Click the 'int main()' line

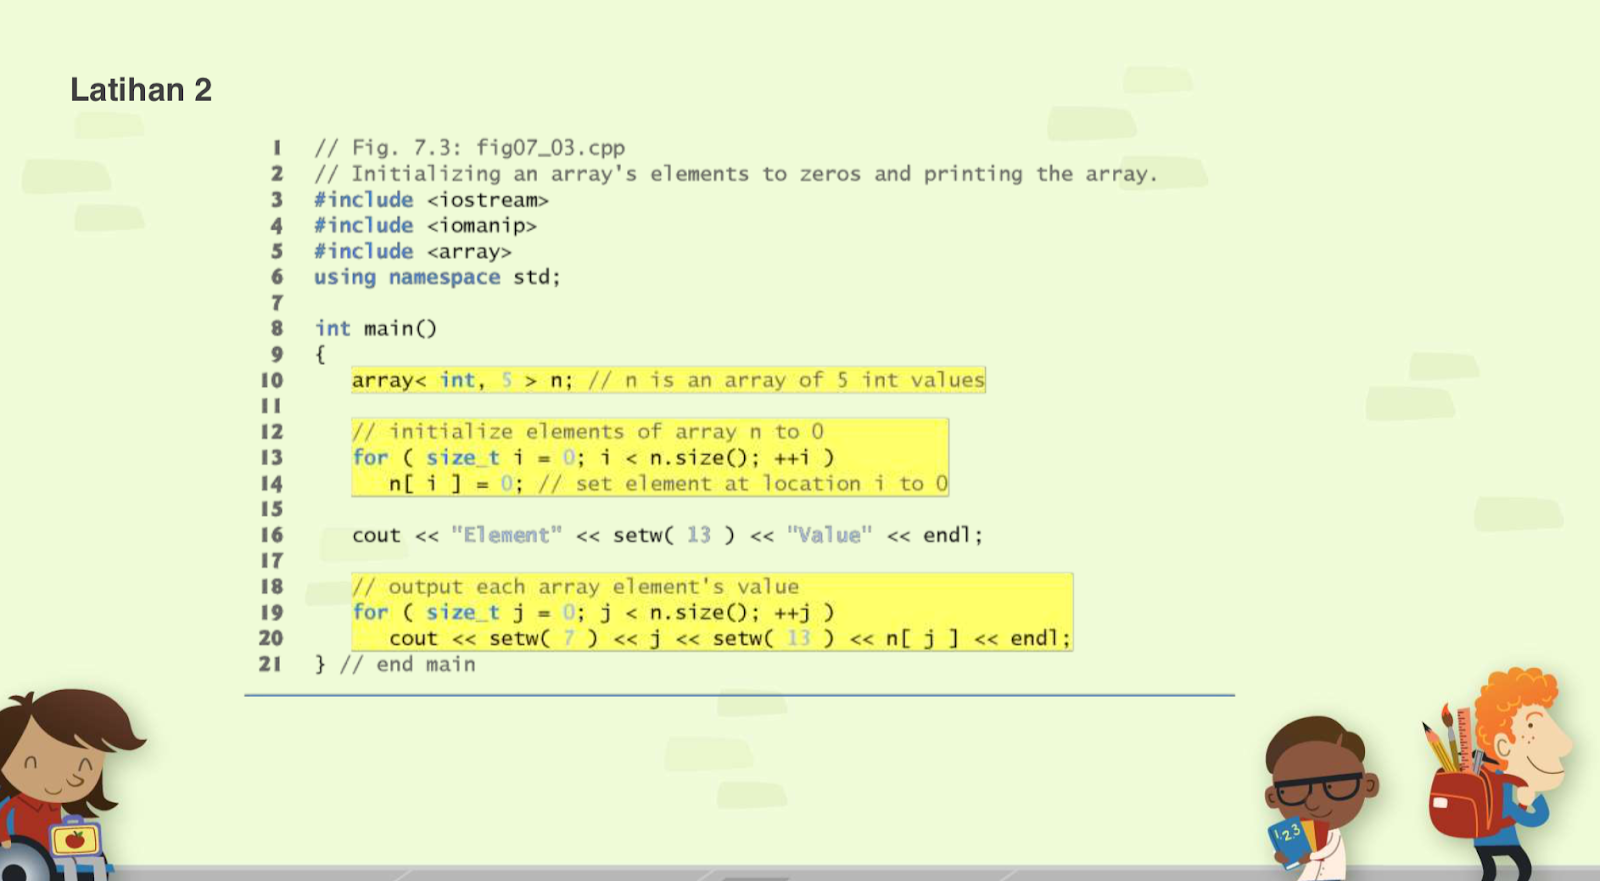(376, 329)
